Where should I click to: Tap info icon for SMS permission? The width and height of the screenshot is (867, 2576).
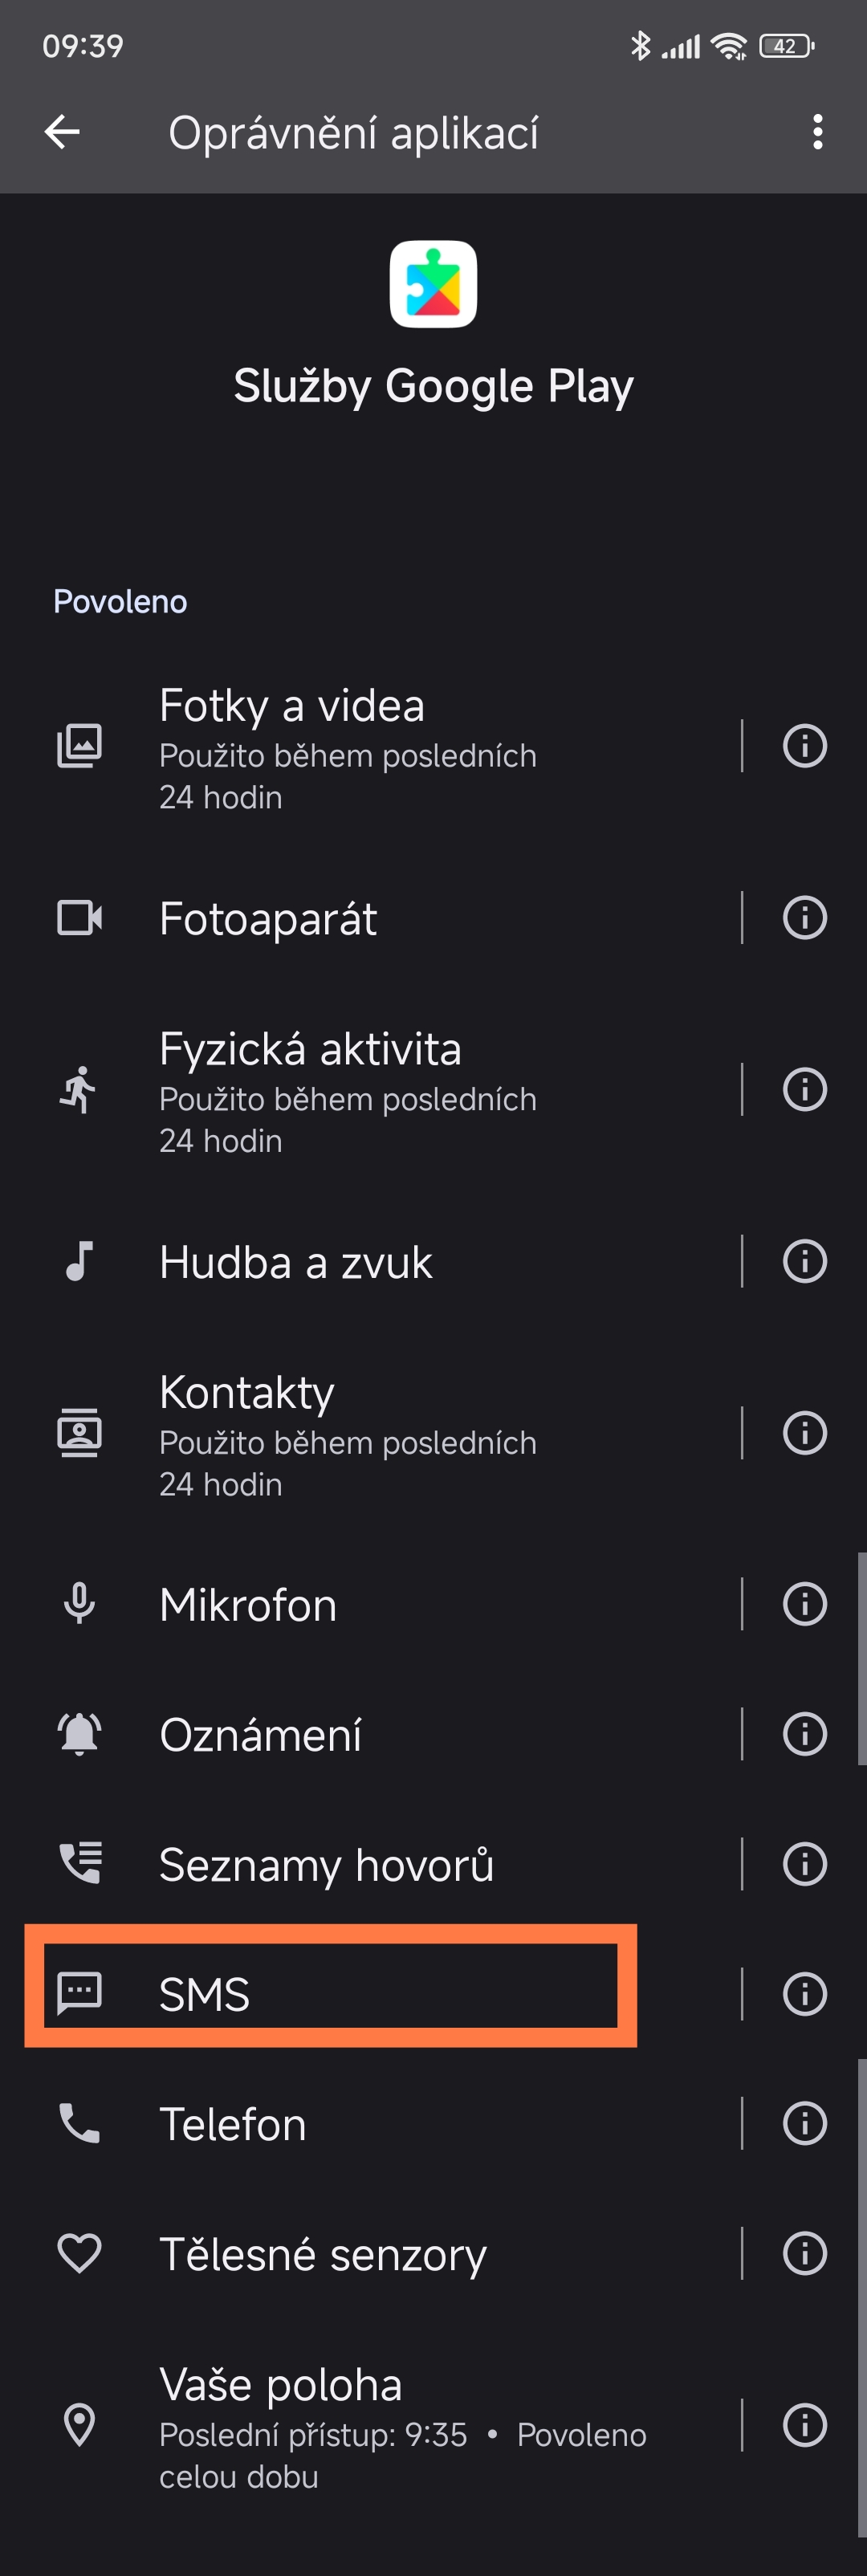(804, 1993)
